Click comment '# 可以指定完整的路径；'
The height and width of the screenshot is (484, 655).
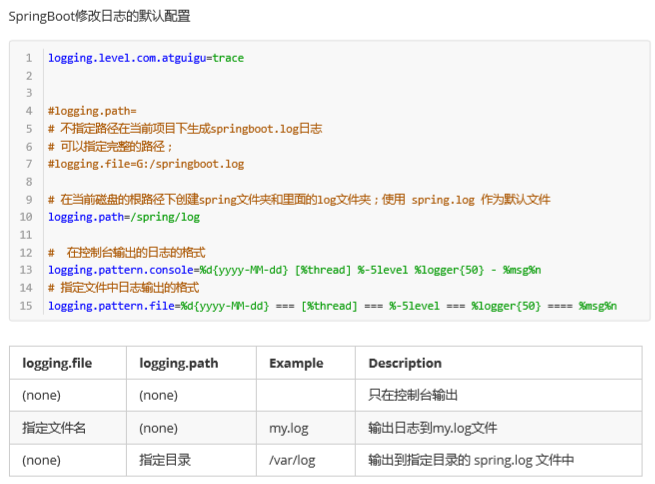[x=110, y=147]
